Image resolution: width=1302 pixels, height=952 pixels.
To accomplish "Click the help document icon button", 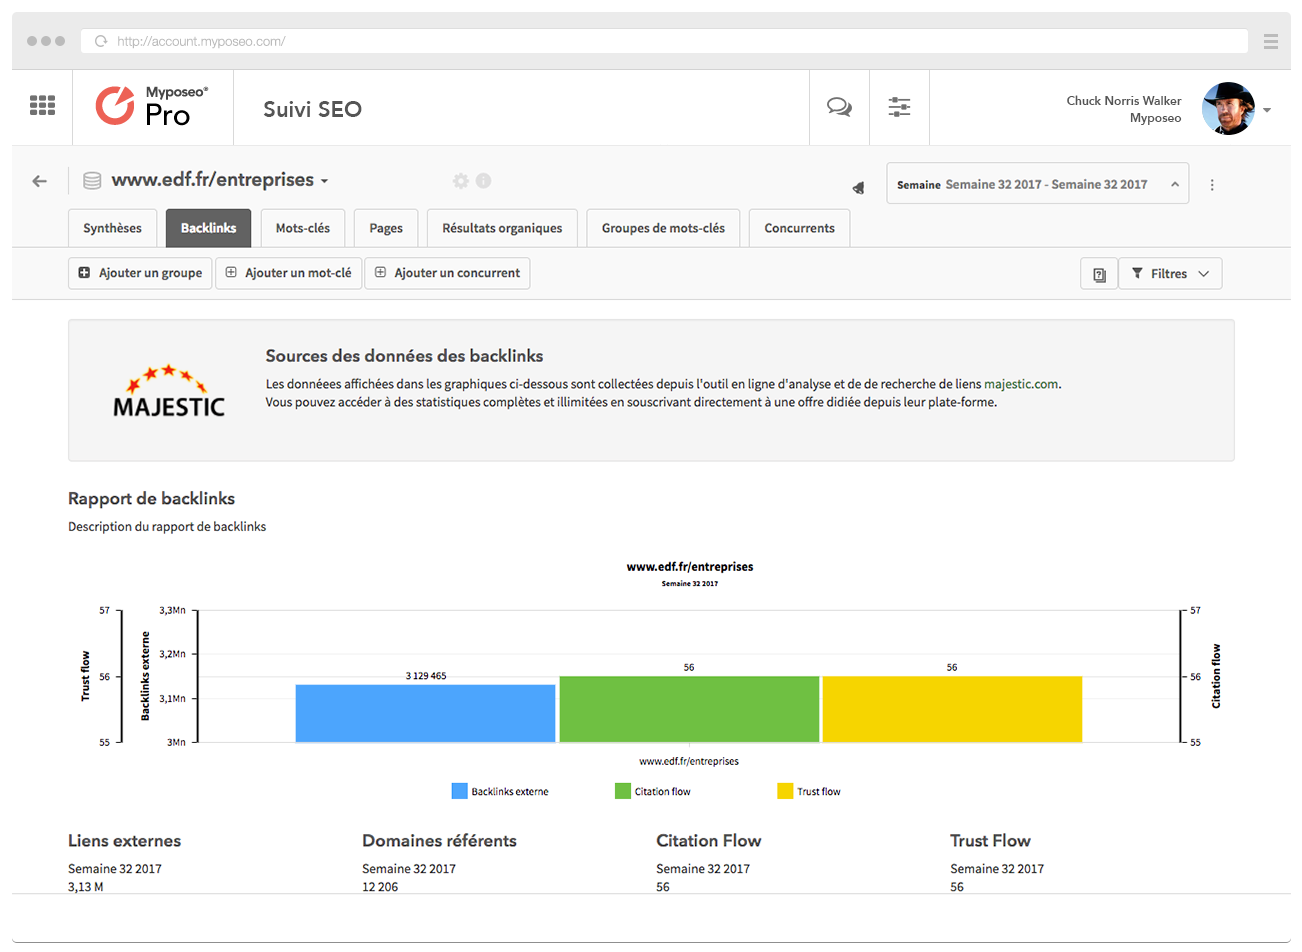I will (x=1099, y=274).
